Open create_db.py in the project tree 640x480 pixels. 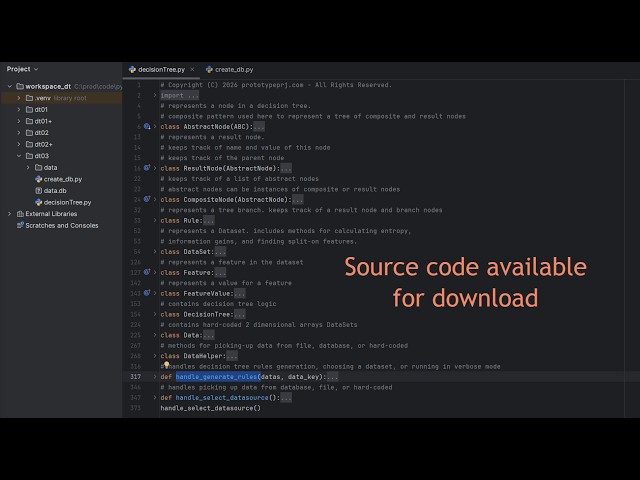[63, 179]
